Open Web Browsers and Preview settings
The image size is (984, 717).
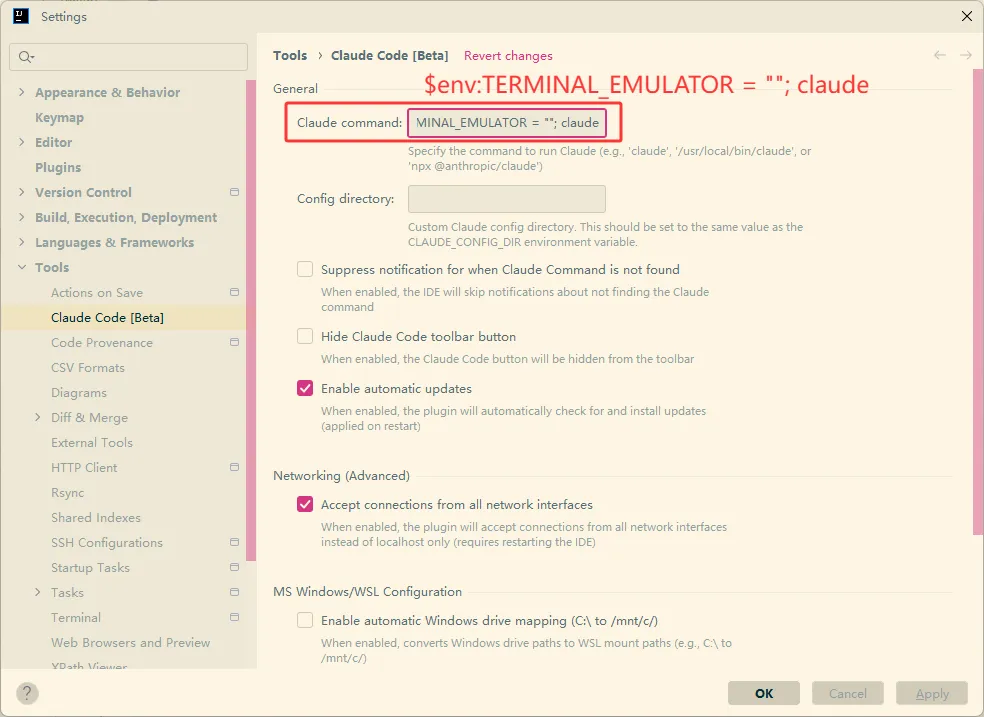[x=131, y=642]
